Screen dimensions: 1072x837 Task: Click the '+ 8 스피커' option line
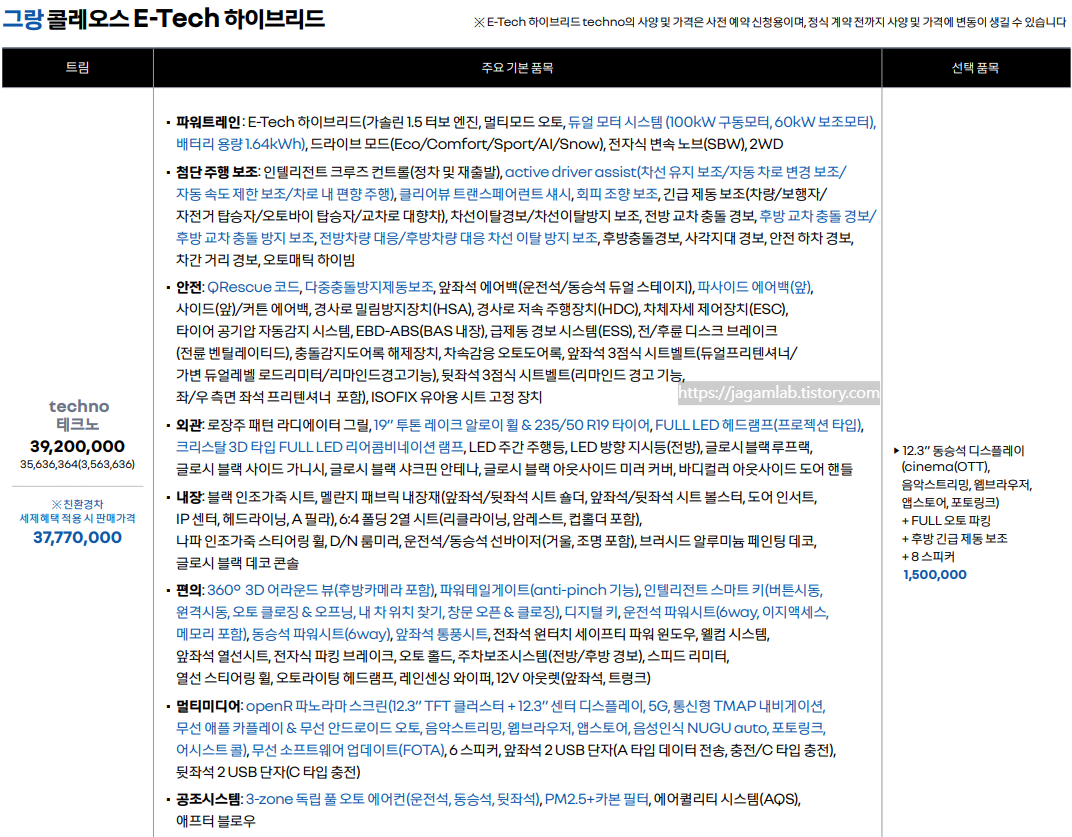928,557
